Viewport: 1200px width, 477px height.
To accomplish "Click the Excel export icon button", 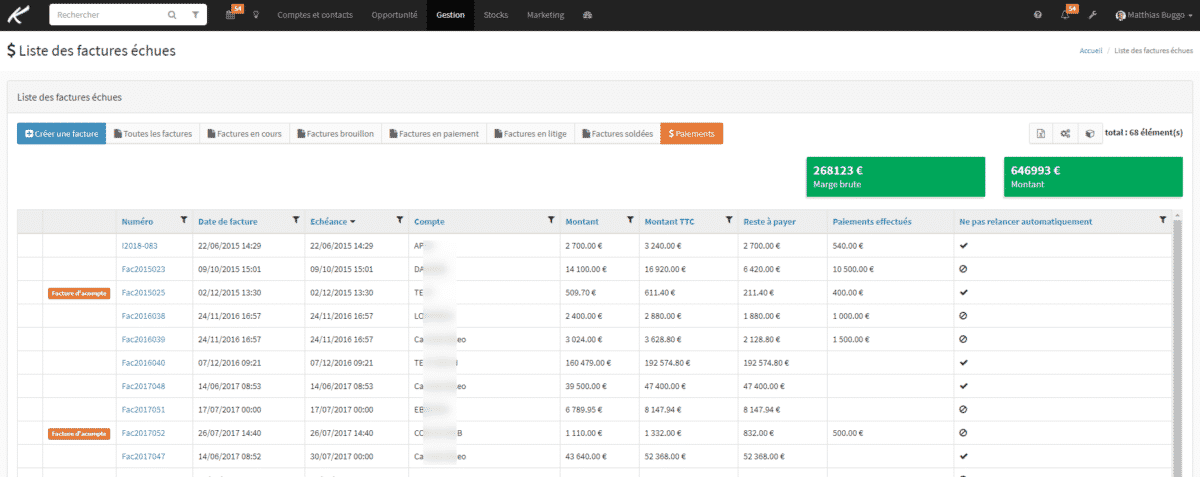I will click(x=1041, y=133).
